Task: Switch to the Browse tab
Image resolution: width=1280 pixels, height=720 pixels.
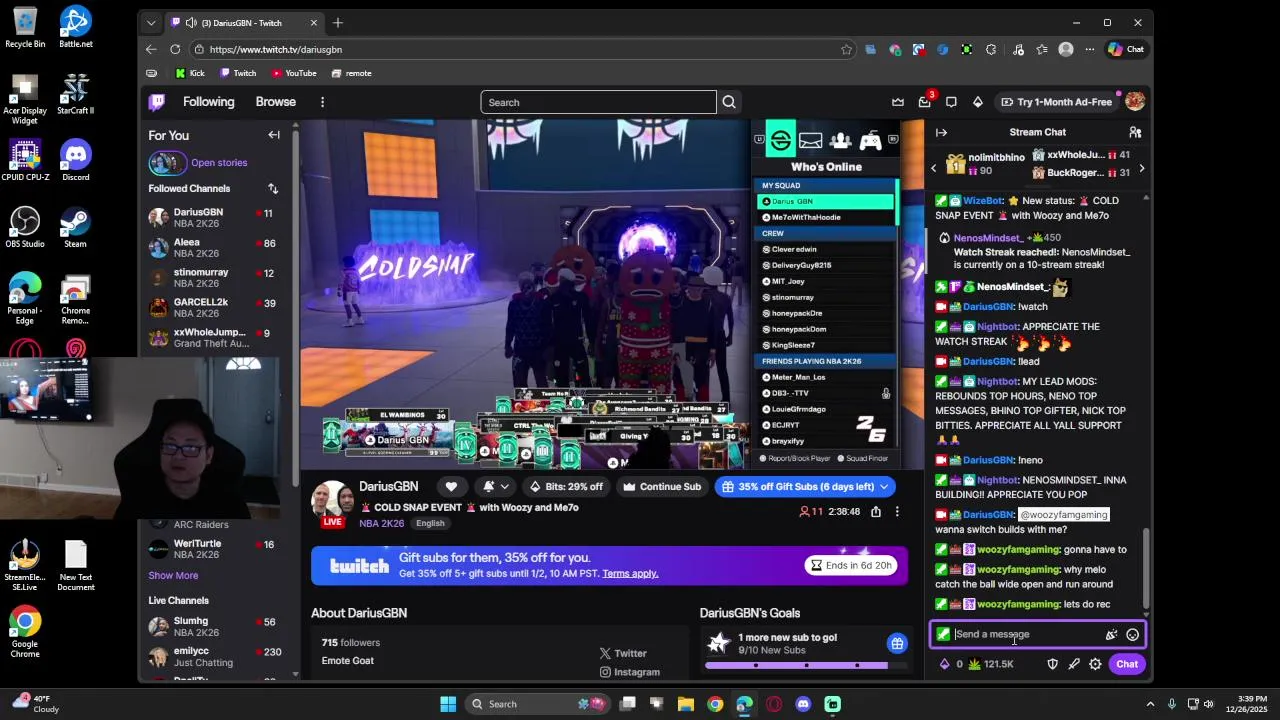Action: coord(275,102)
